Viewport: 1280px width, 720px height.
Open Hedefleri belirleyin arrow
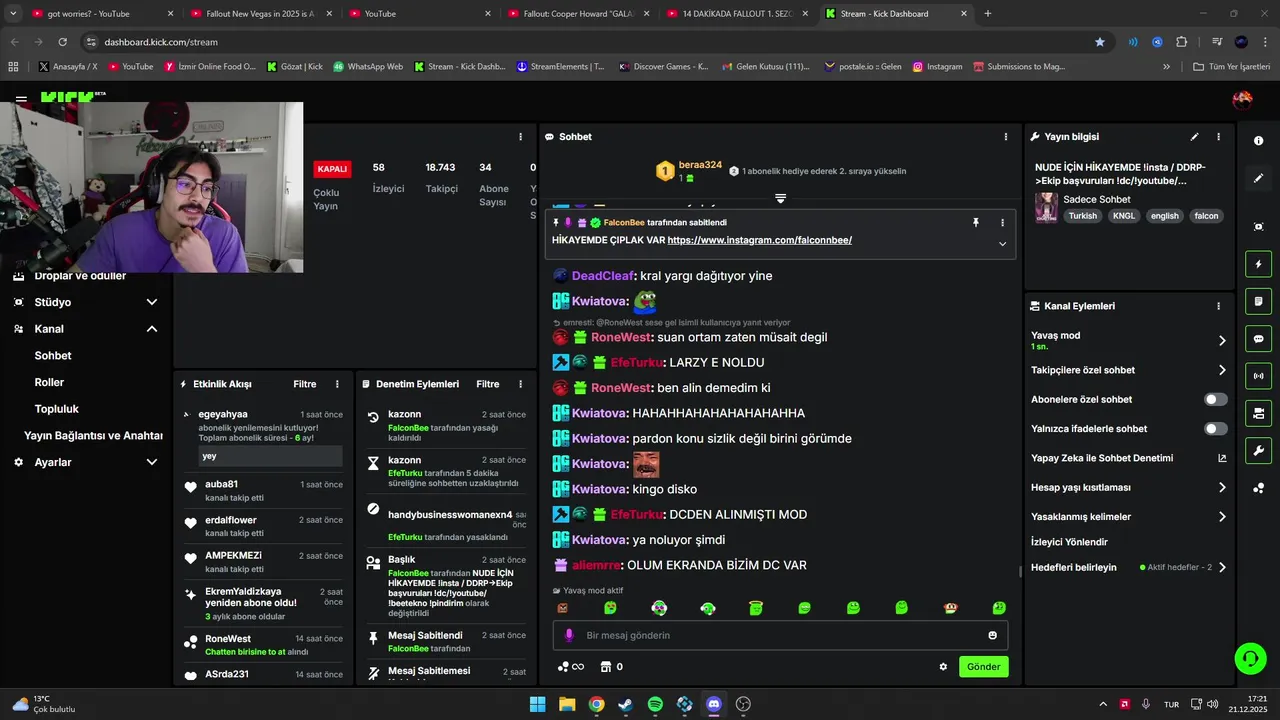pyautogui.click(x=1222, y=567)
